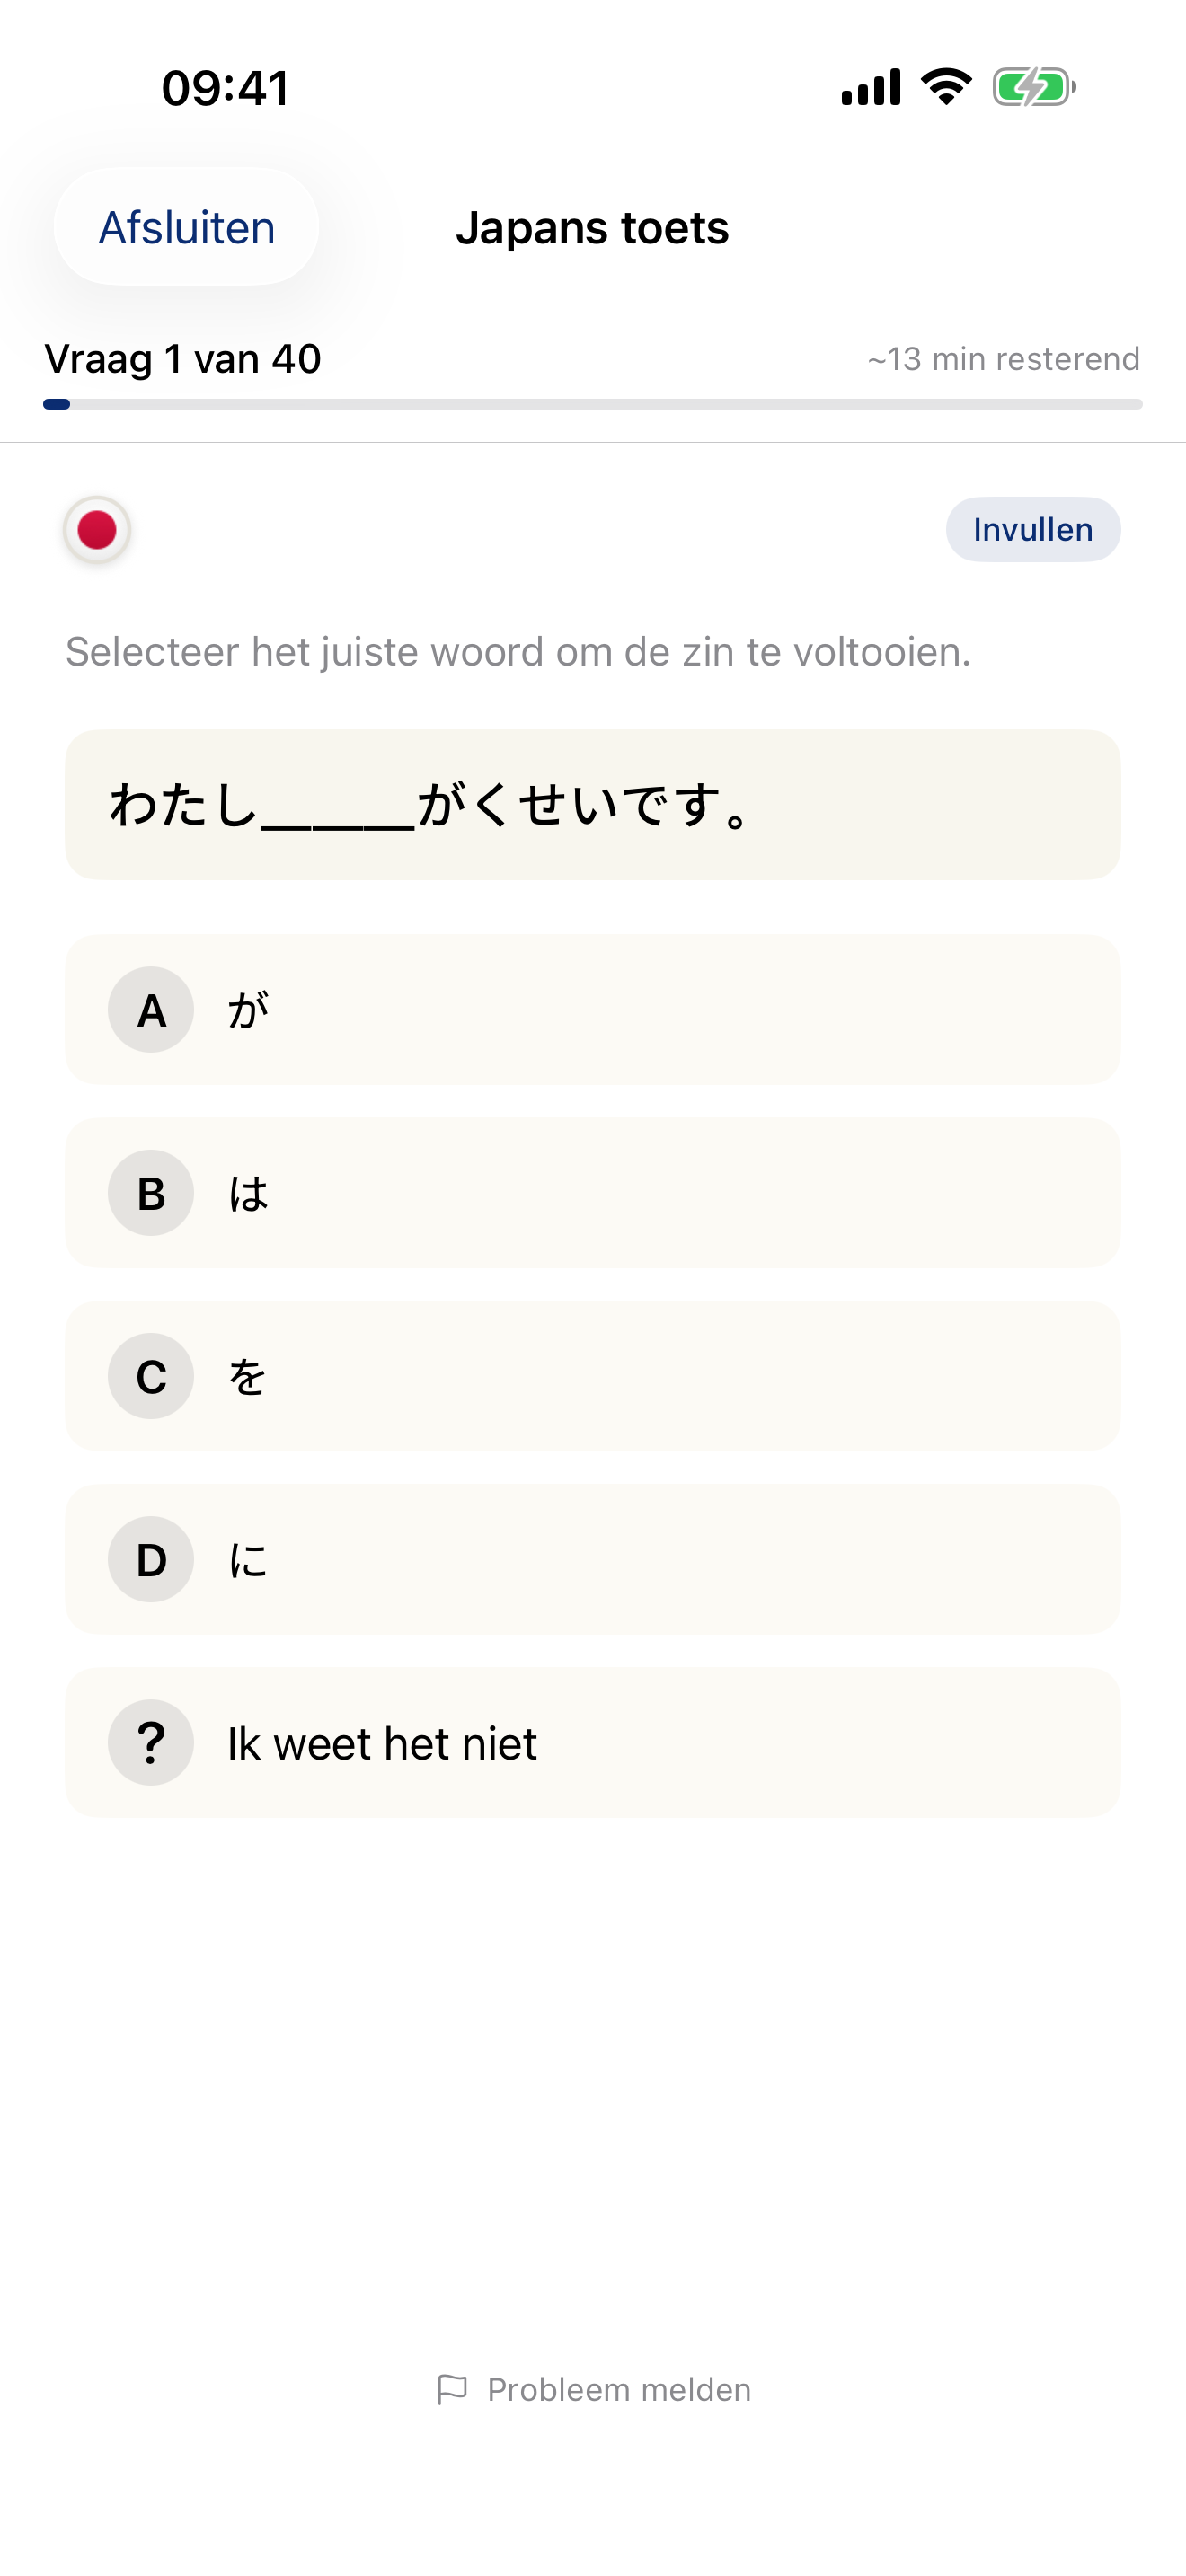
Task: Select answer D with particle に
Action: tap(592, 1559)
